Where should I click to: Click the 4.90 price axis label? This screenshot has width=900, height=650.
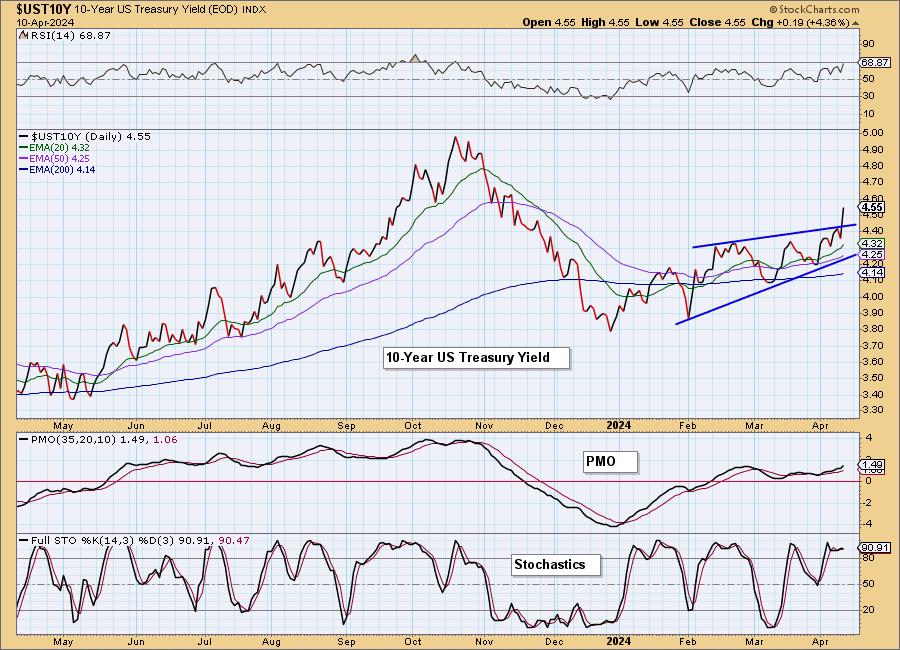(x=873, y=150)
